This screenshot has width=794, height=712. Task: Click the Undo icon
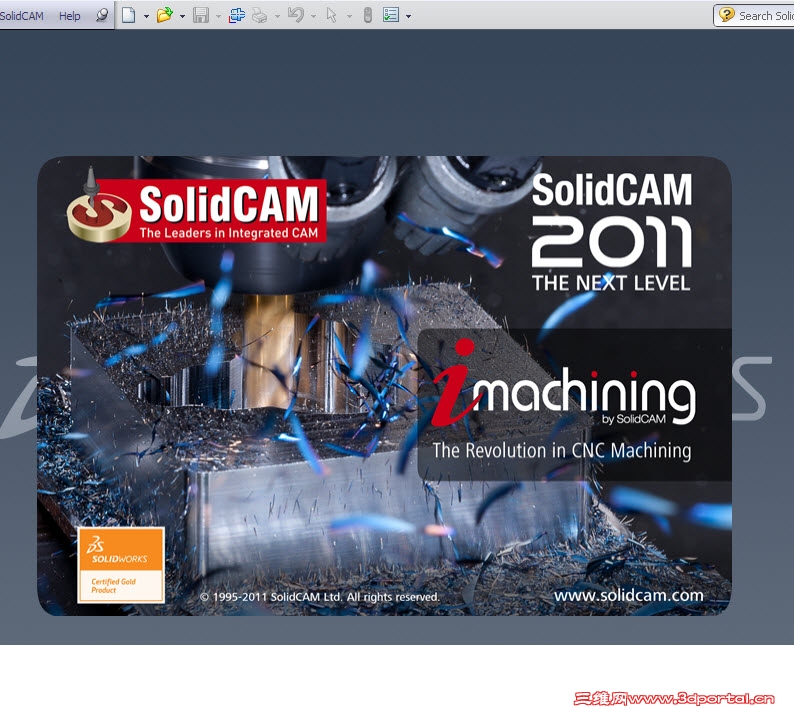(296, 15)
